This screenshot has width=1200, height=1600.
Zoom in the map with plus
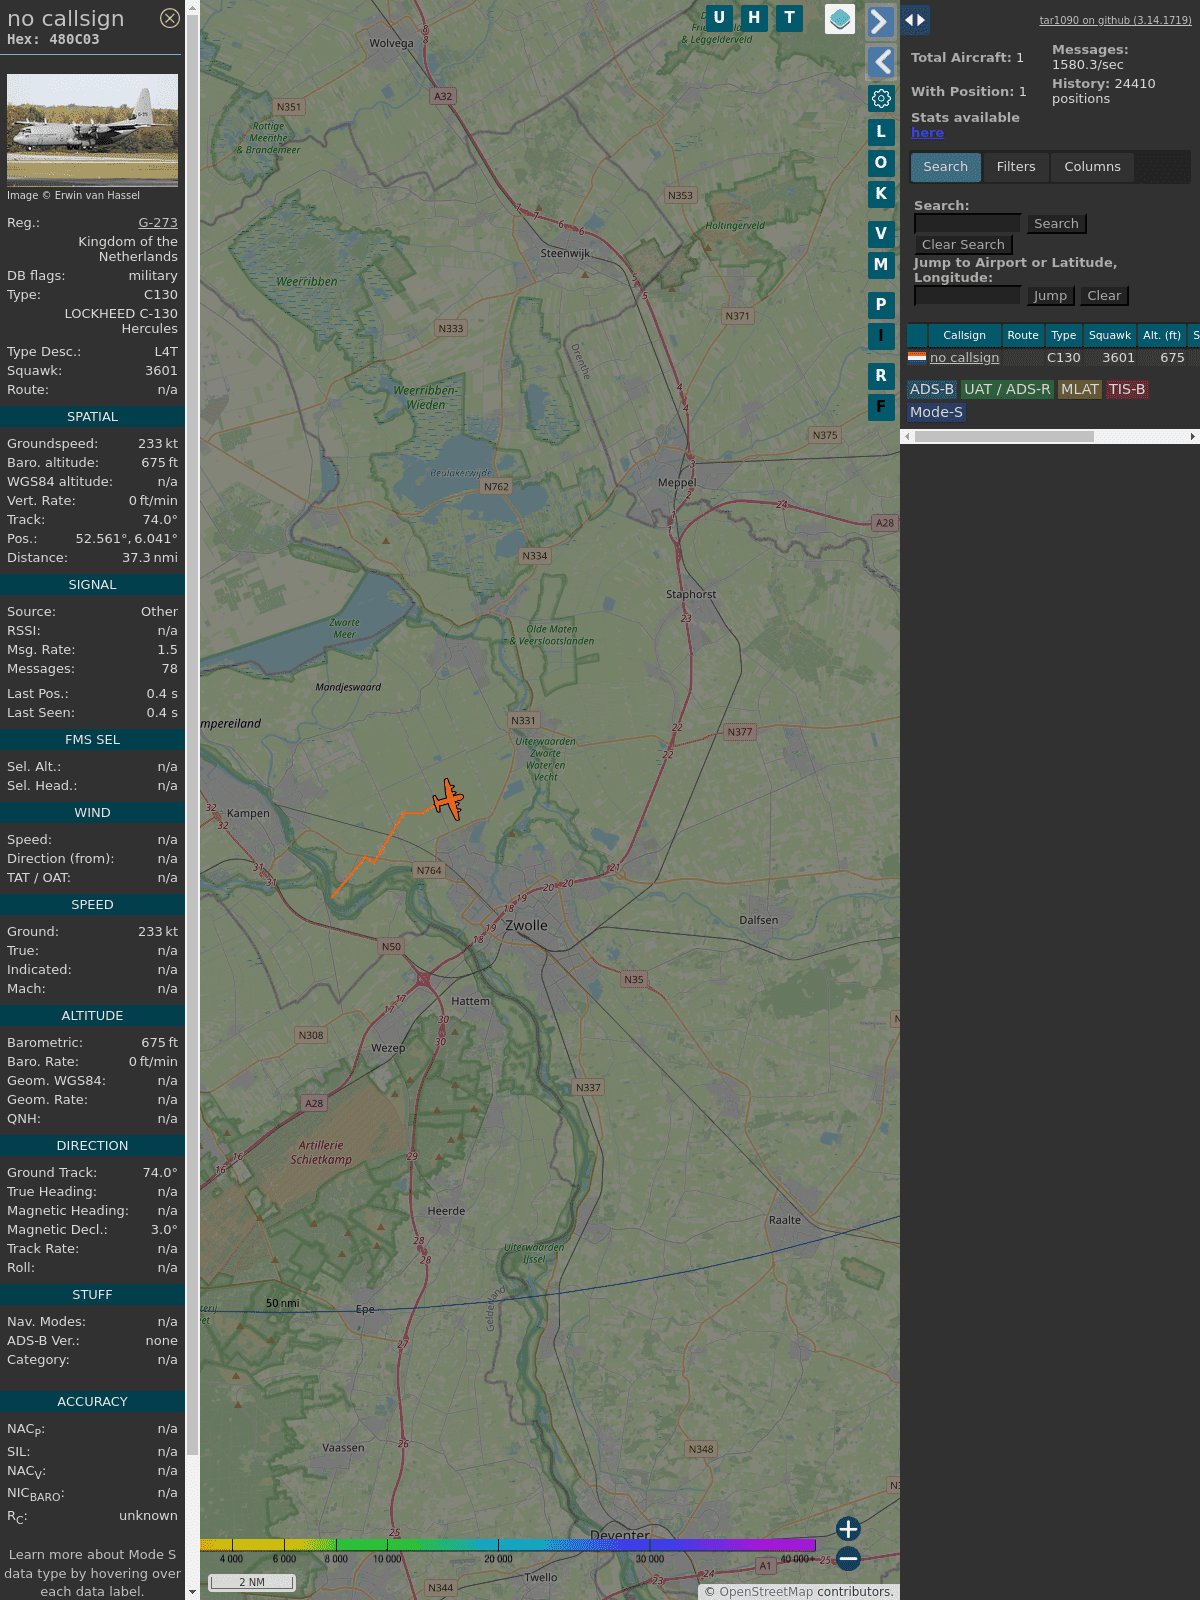click(x=848, y=1528)
